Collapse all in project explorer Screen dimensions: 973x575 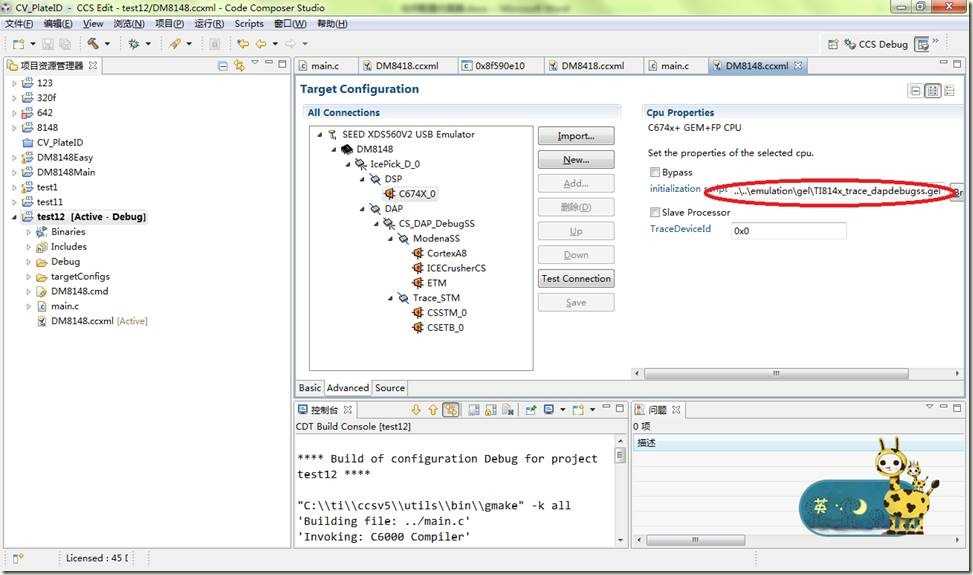[x=223, y=66]
